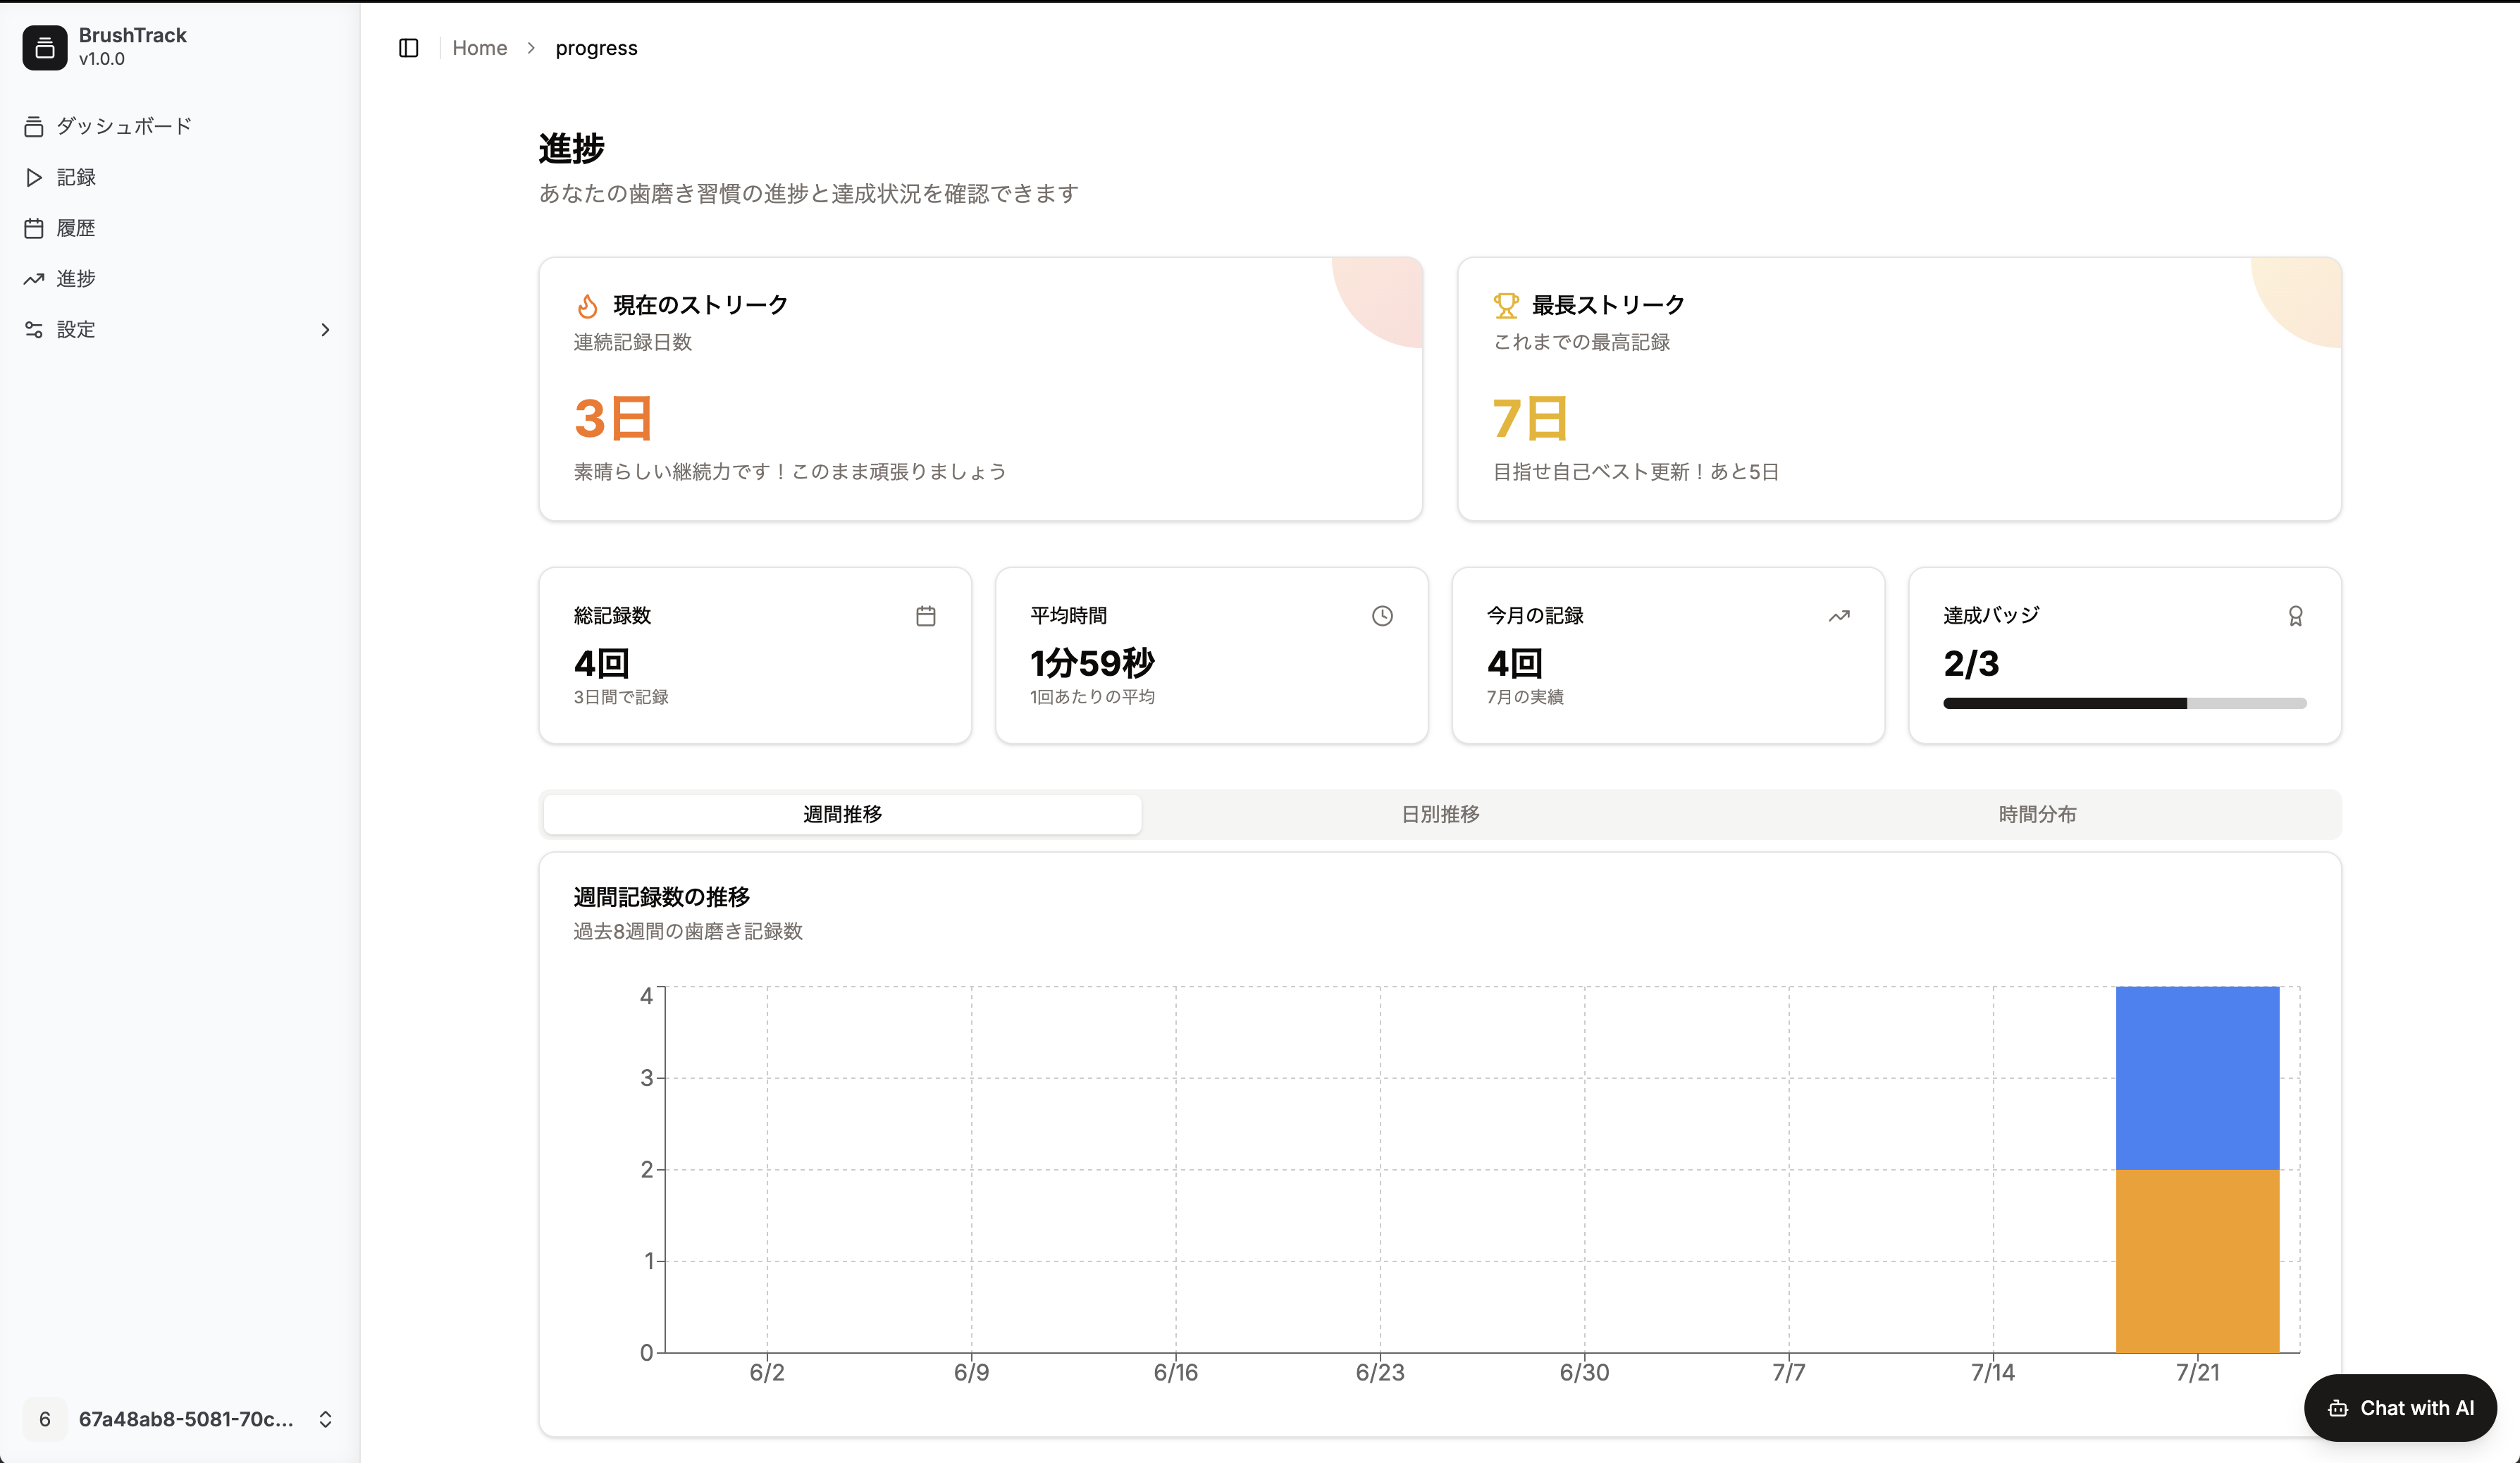Click the 最長ストリーク card title
The image size is (2520, 1463).
coord(1608,305)
